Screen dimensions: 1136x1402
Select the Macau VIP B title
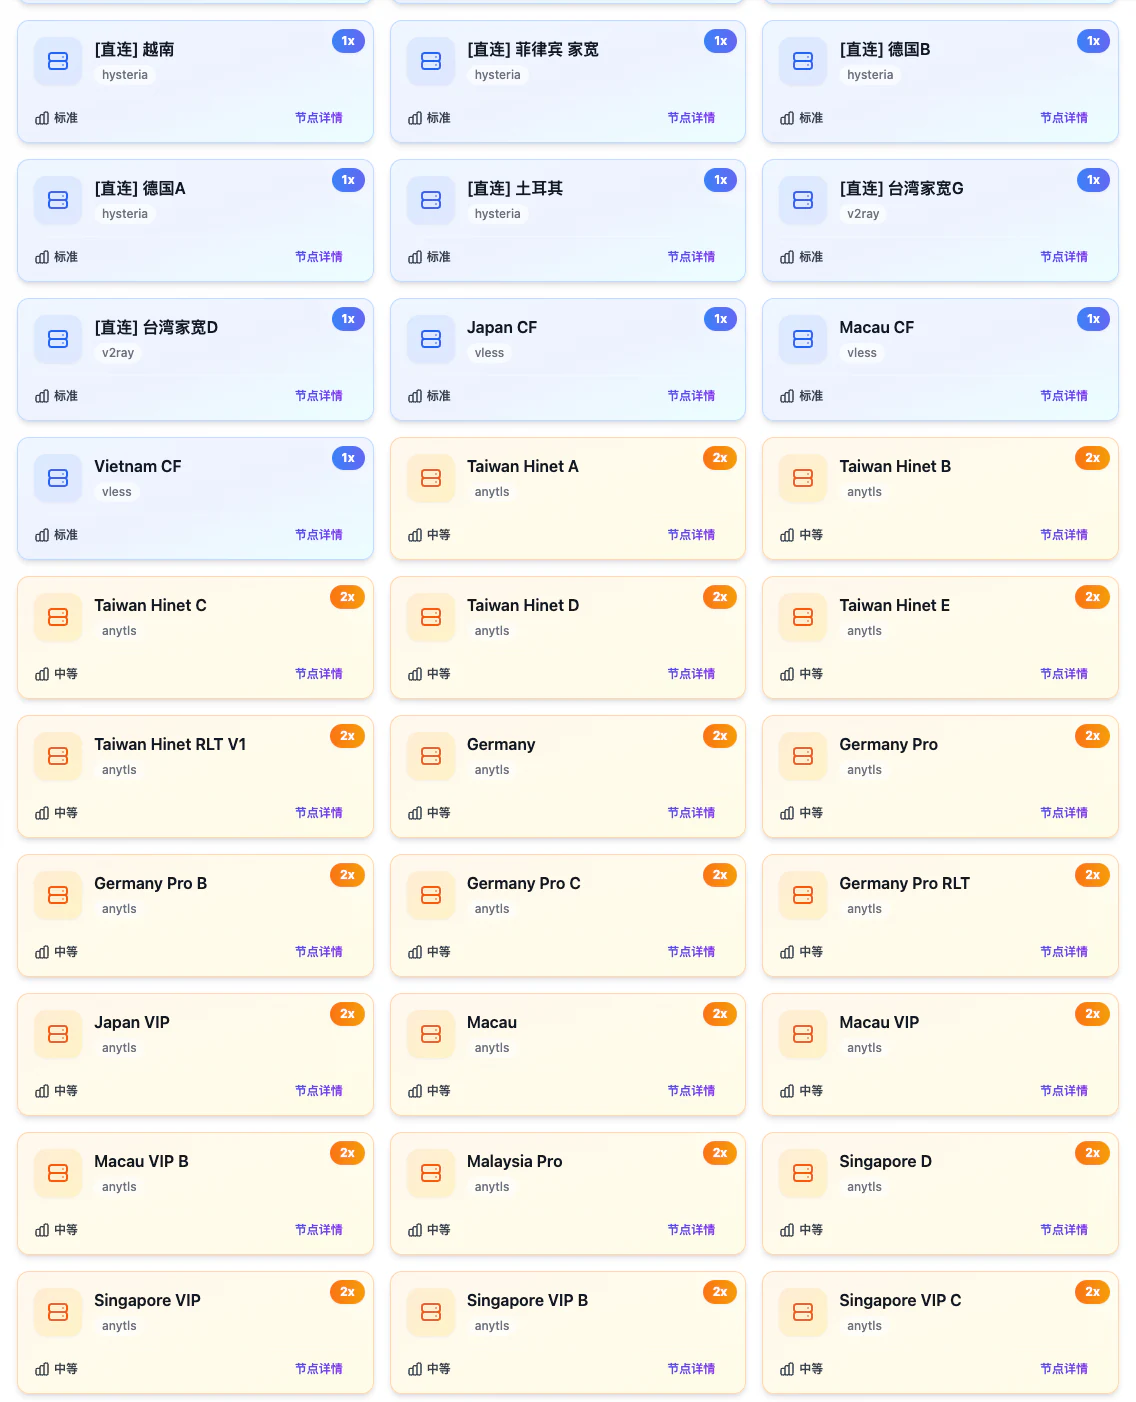click(x=141, y=1161)
